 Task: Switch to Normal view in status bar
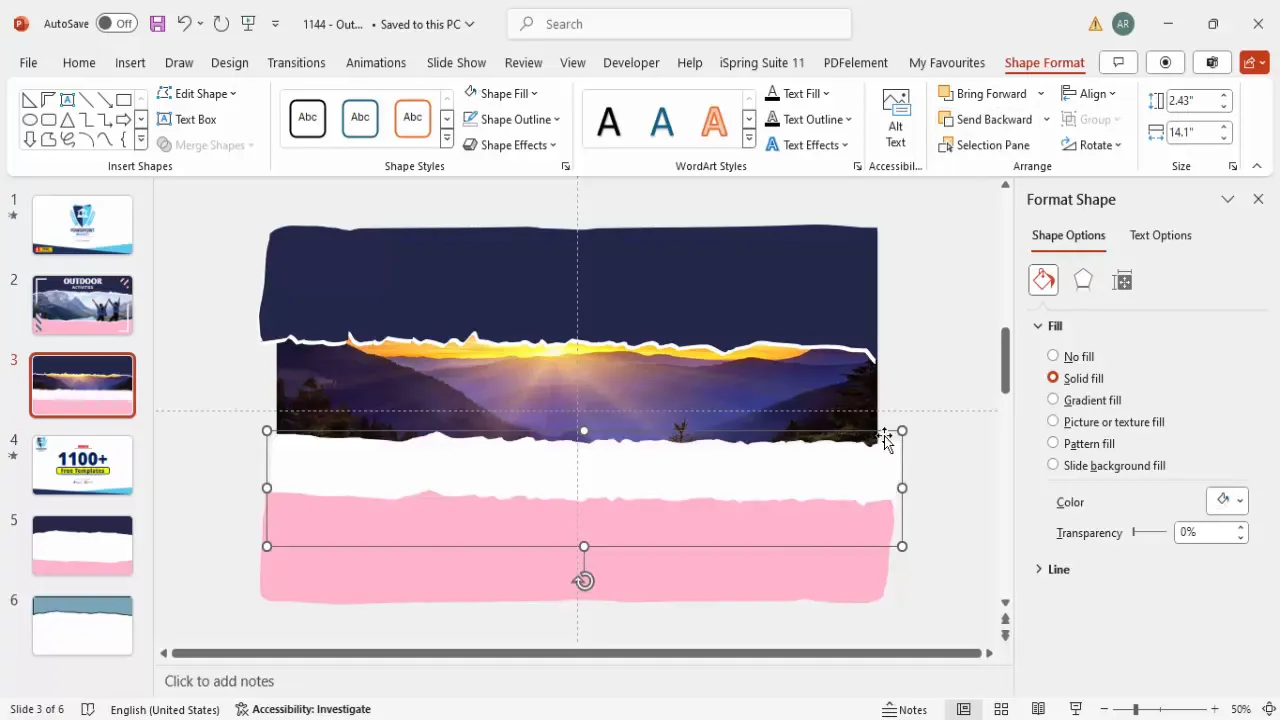coord(963,709)
